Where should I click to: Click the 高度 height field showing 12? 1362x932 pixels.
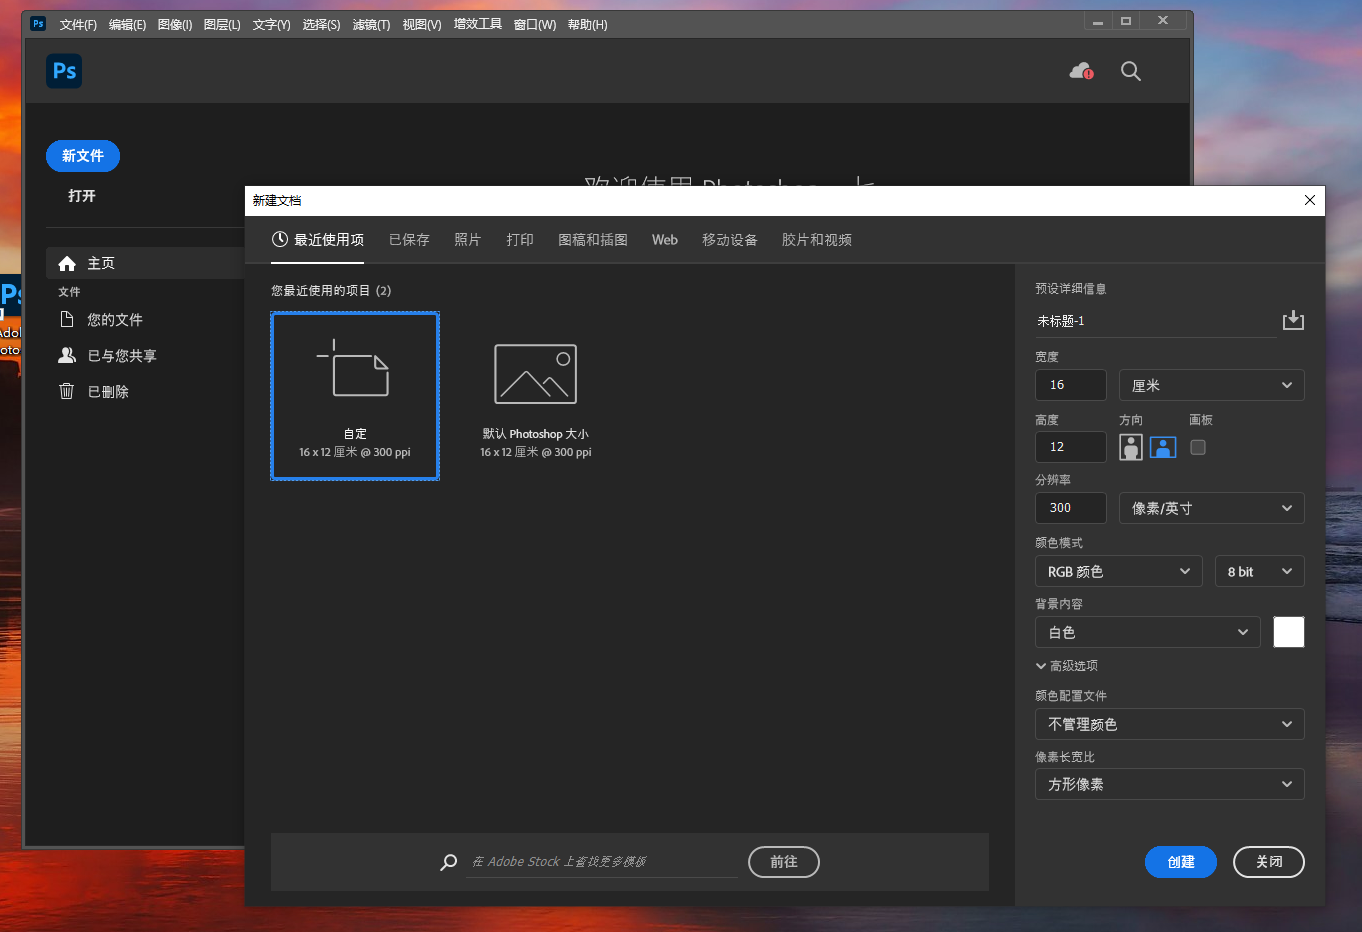(1071, 447)
